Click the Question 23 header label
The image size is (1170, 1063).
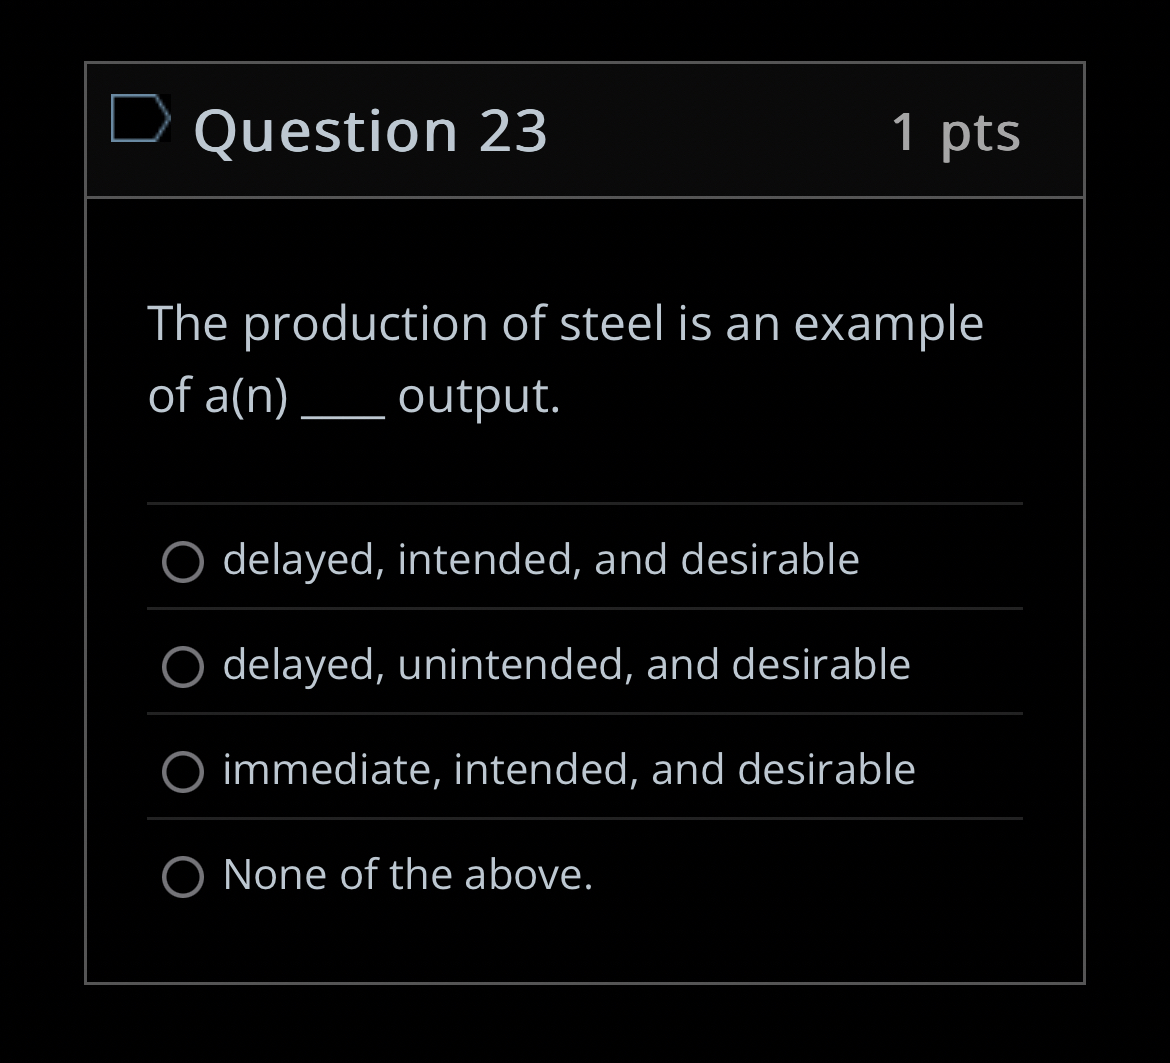[x=370, y=130]
